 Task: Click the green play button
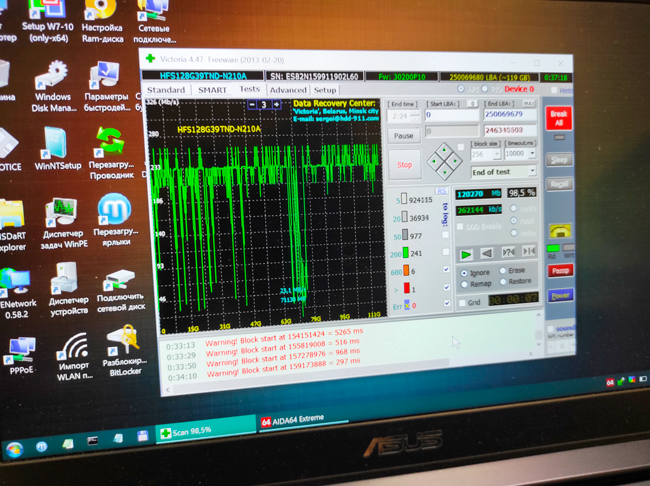point(466,254)
